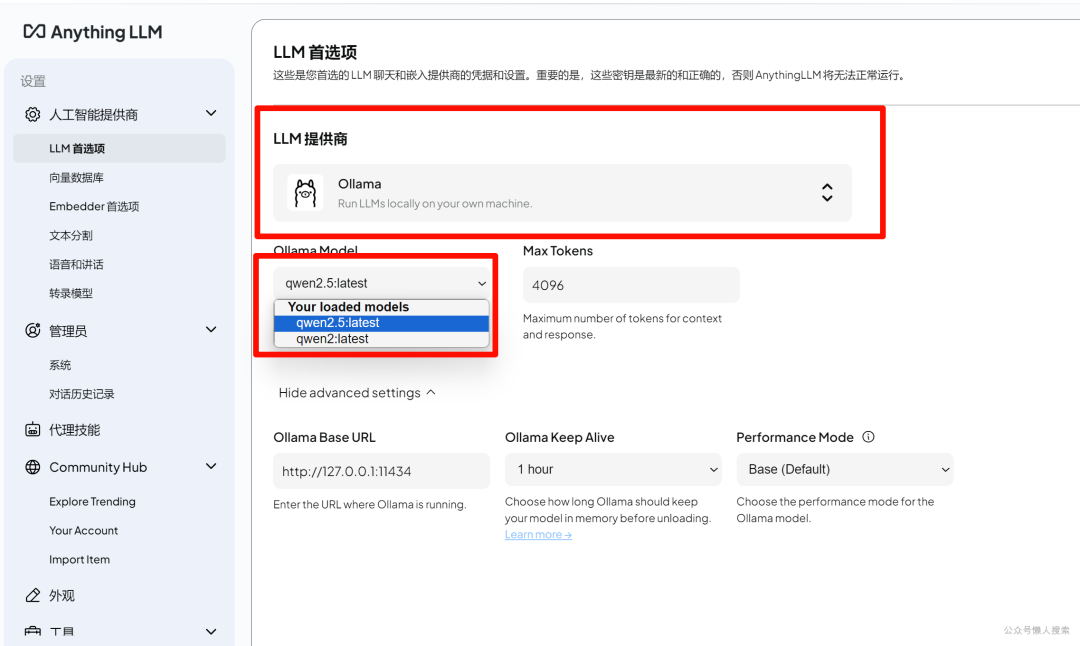Viewport: 1080px width, 646px height.
Task: Open the LLM provider selector up-down arrows
Action: click(827, 193)
